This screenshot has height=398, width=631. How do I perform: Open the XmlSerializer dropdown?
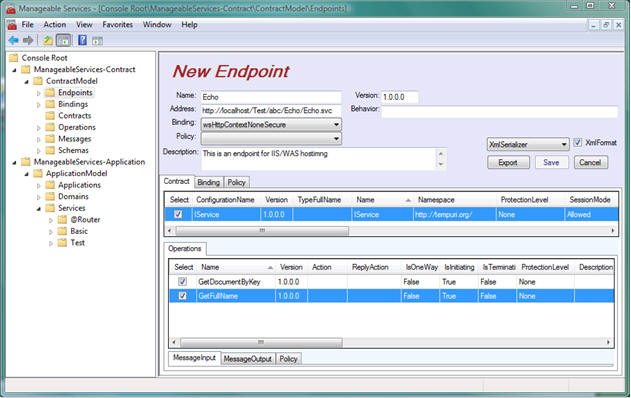click(528, 144)
